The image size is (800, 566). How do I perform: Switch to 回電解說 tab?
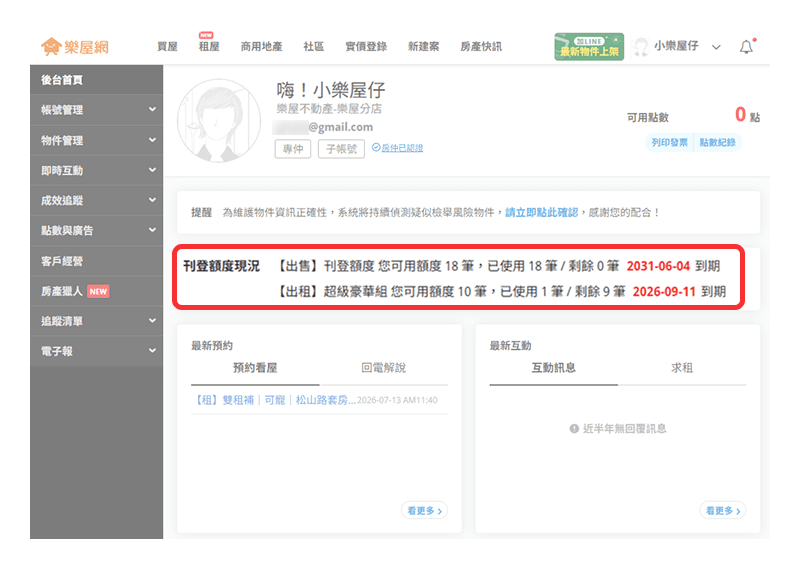pos(383,368)
